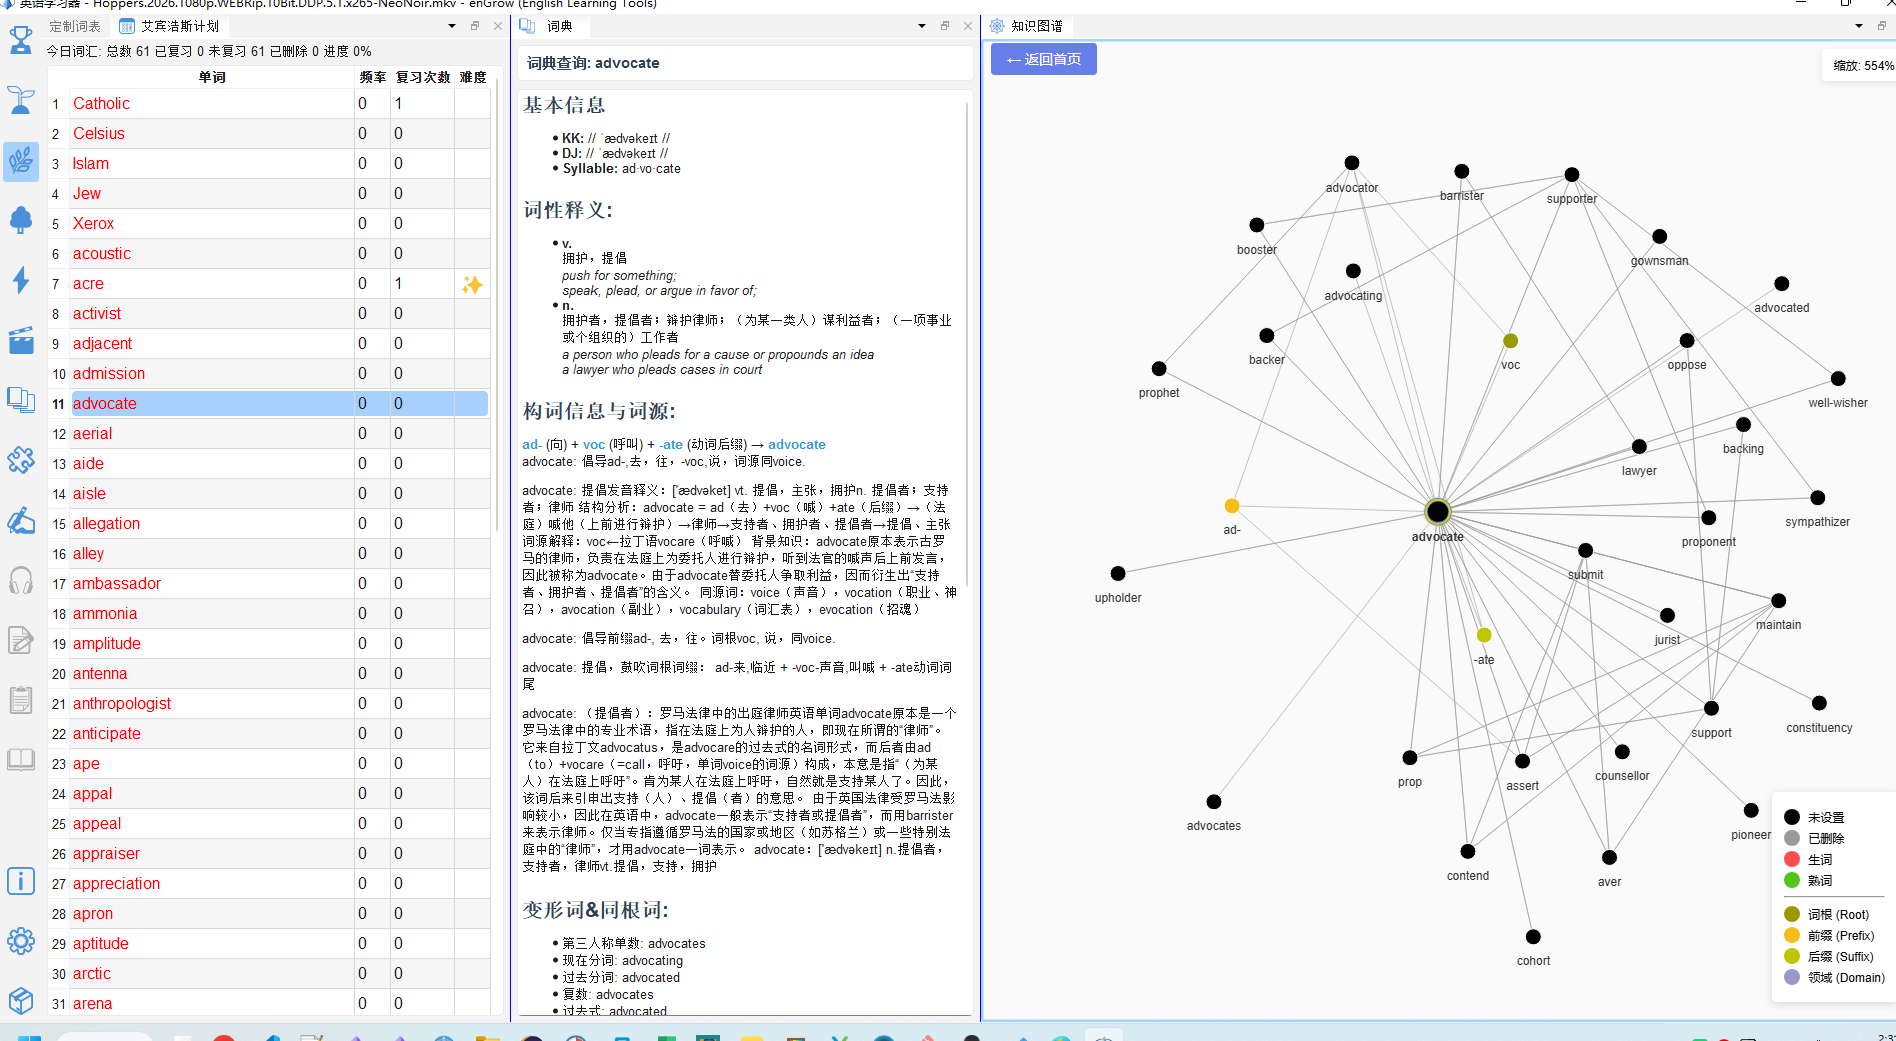Click the package box sidebar icon
The width and height of the screenshot is (1896, 1041).
(x=20, y=1000)
